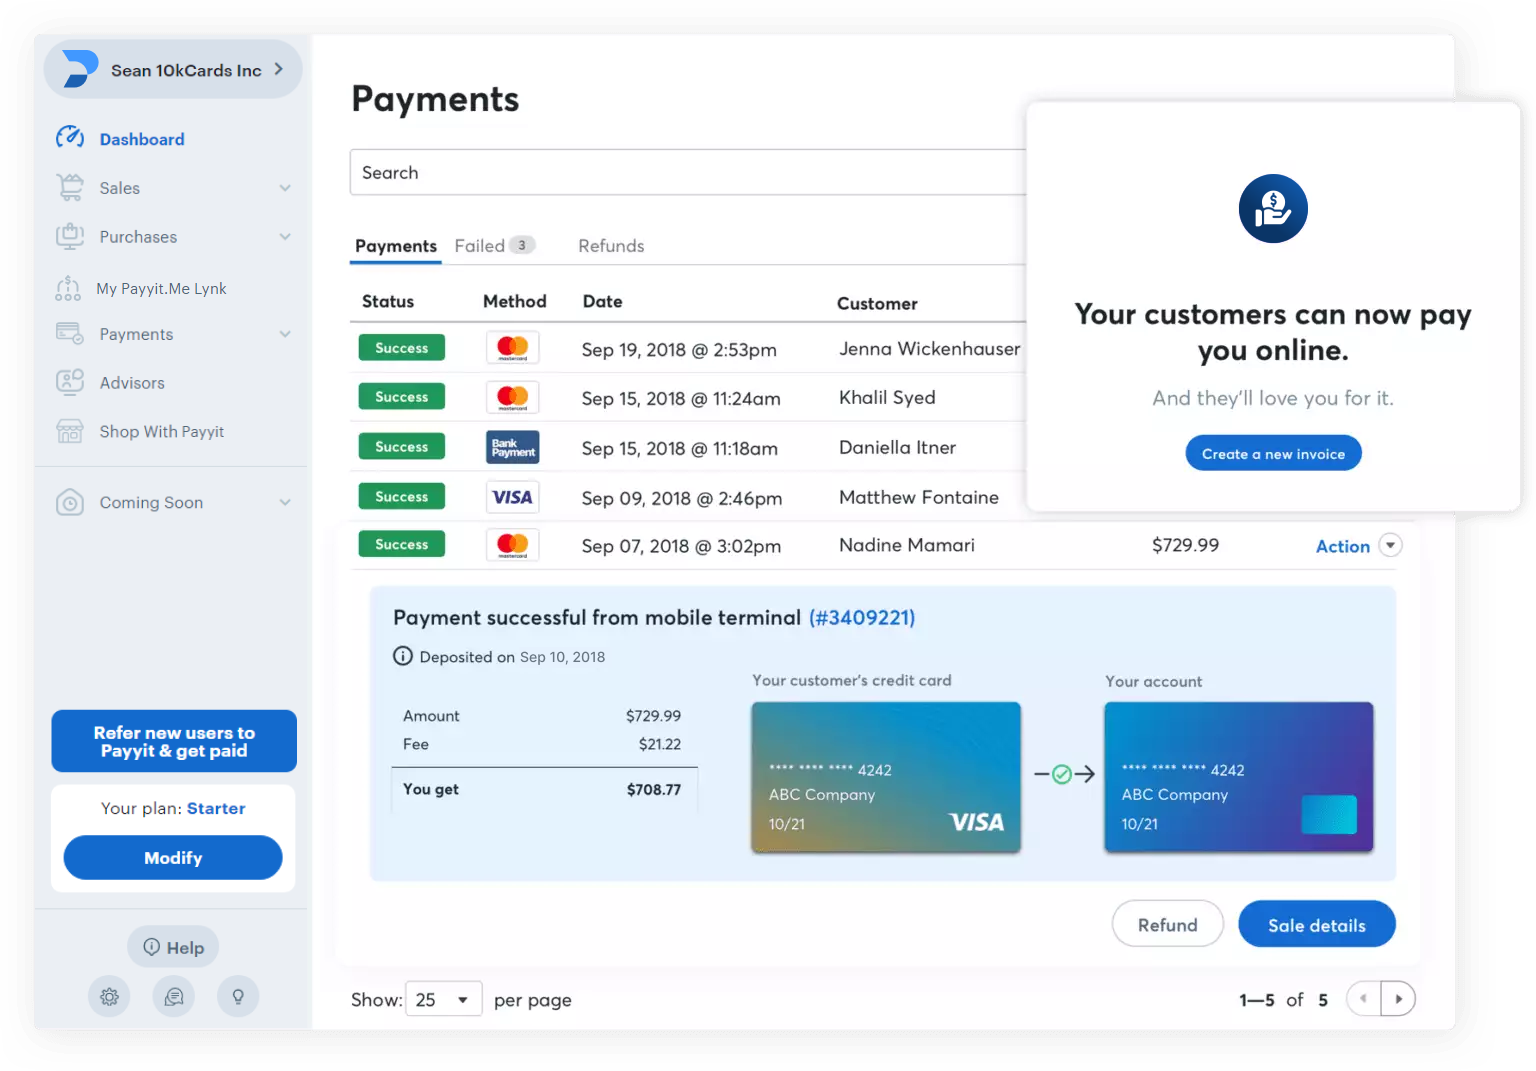Image resolution: width=1536 pixels, height=1071 pixels.
Task: Click the Search input field
Action: (x=688, y=173)
